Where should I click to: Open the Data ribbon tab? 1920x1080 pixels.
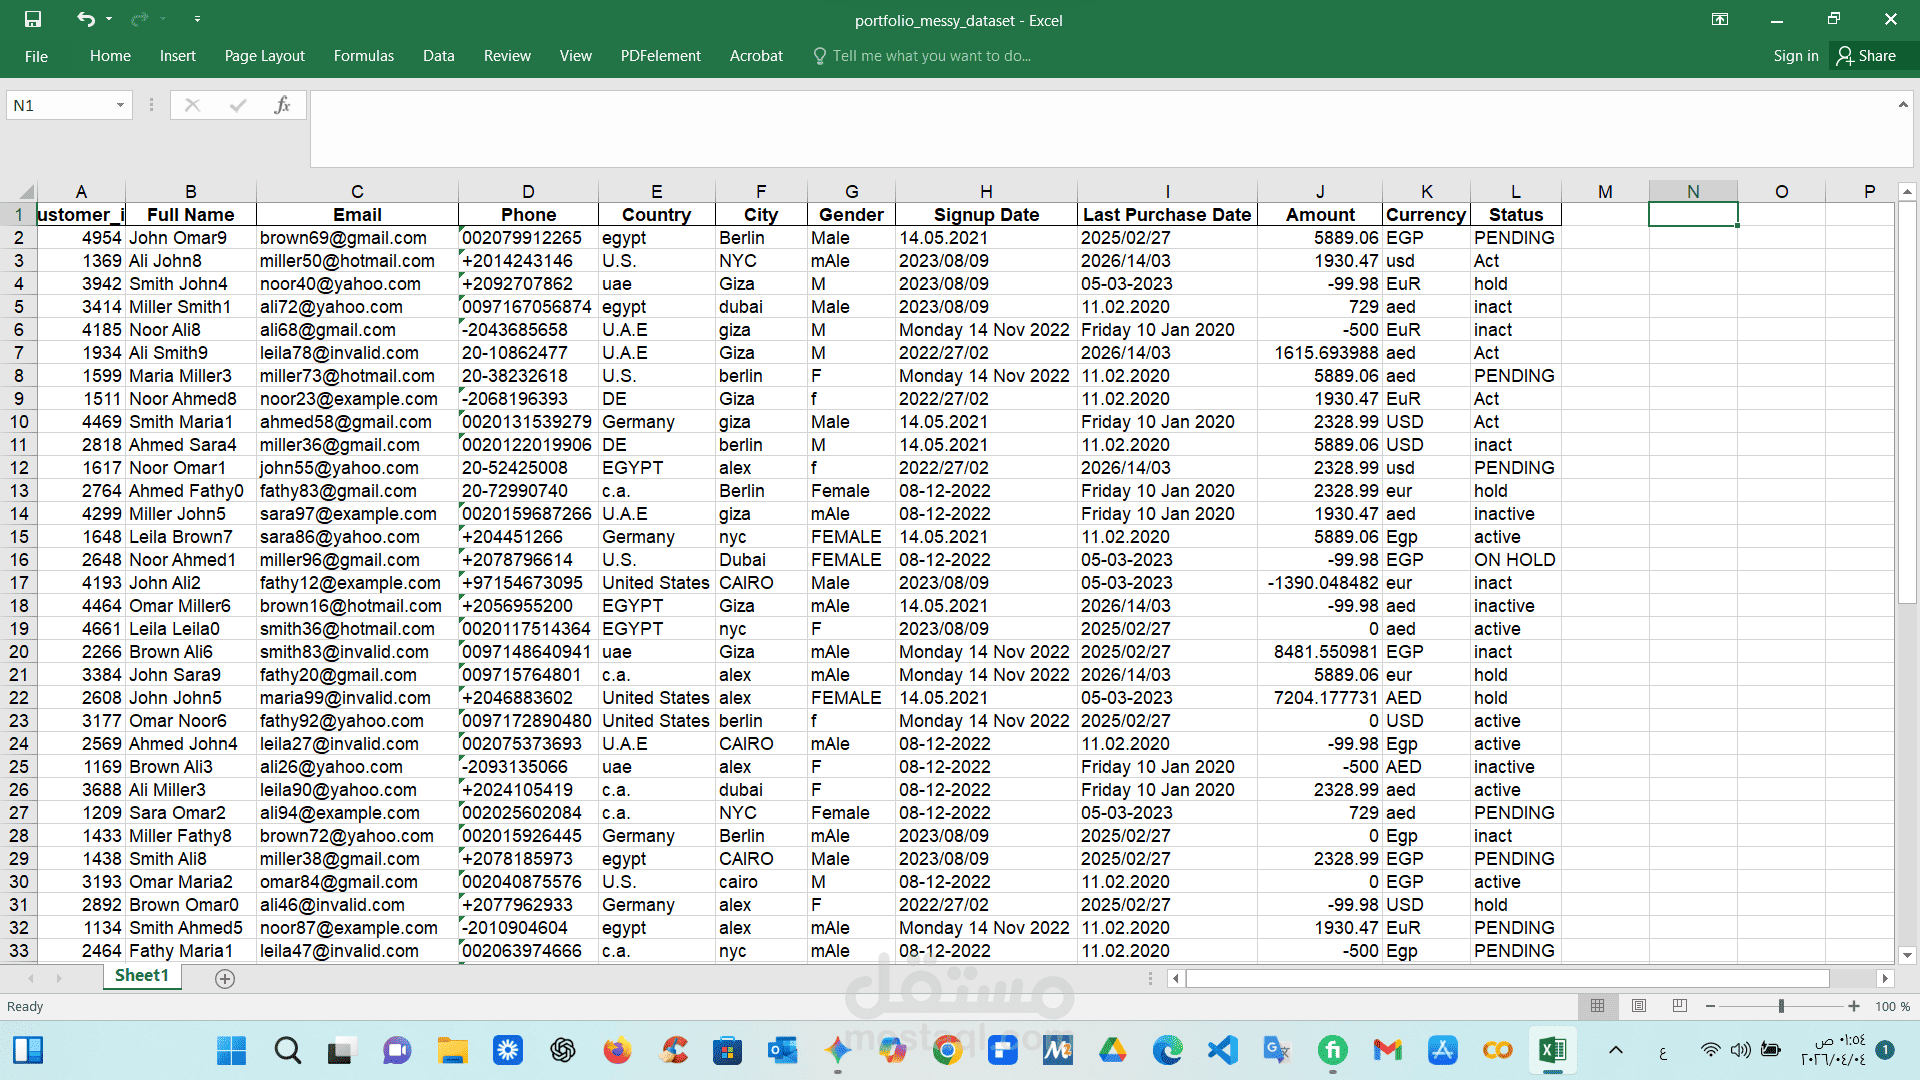point(438,56)
